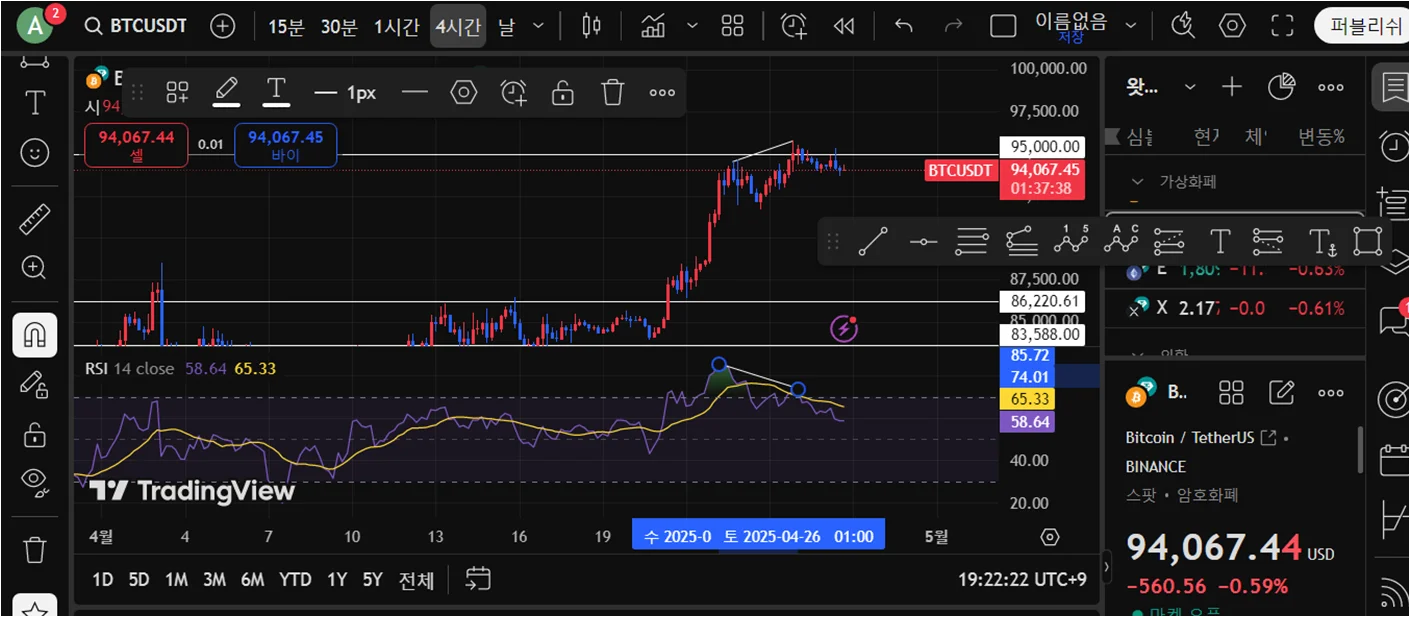Image resolution: width=1410 pixels, height=617 pixels.
Task: Click the bar replay rewind icon
Action: click(x=844, y=26)
